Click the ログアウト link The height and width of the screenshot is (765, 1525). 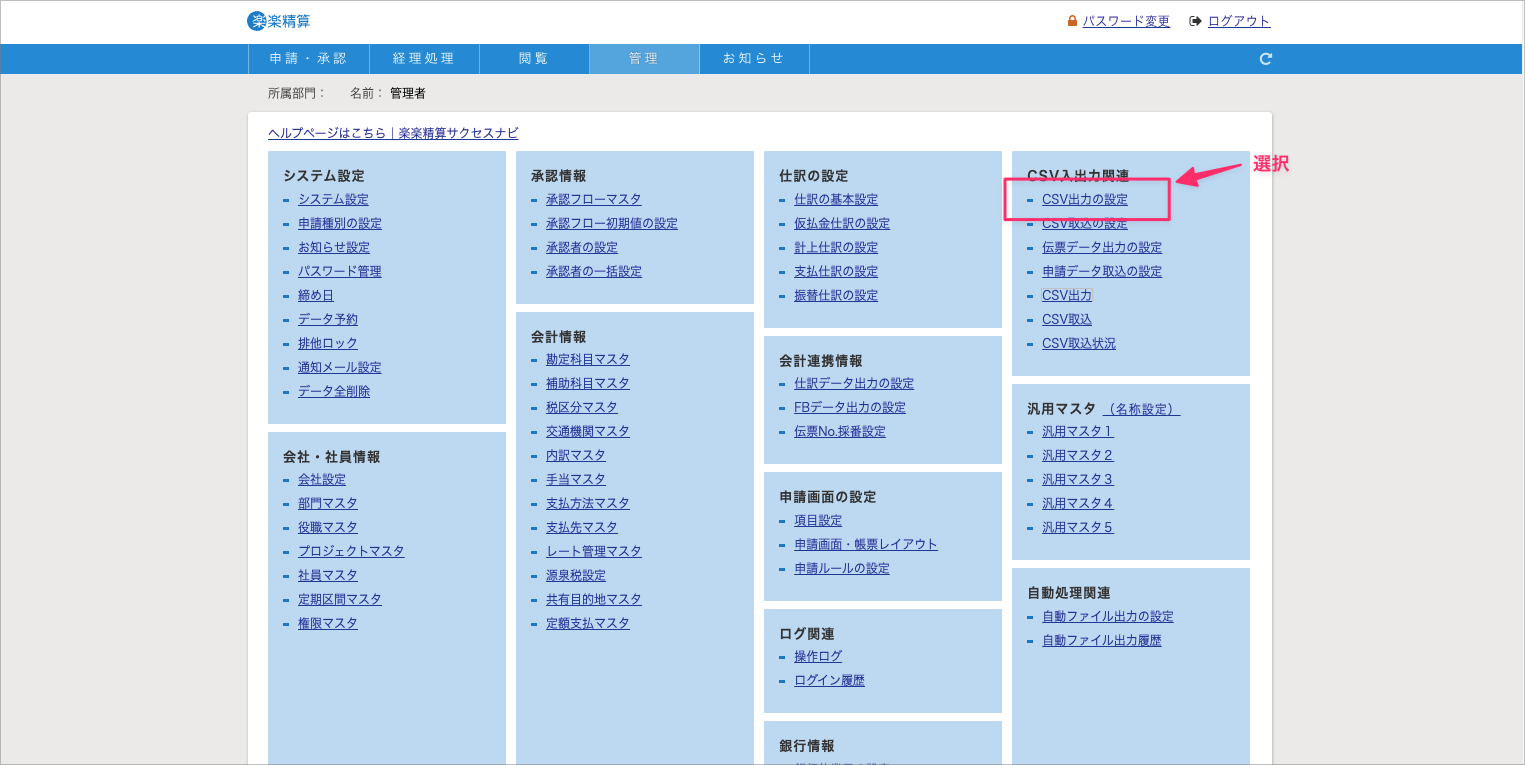click(x=1239, y=21)
